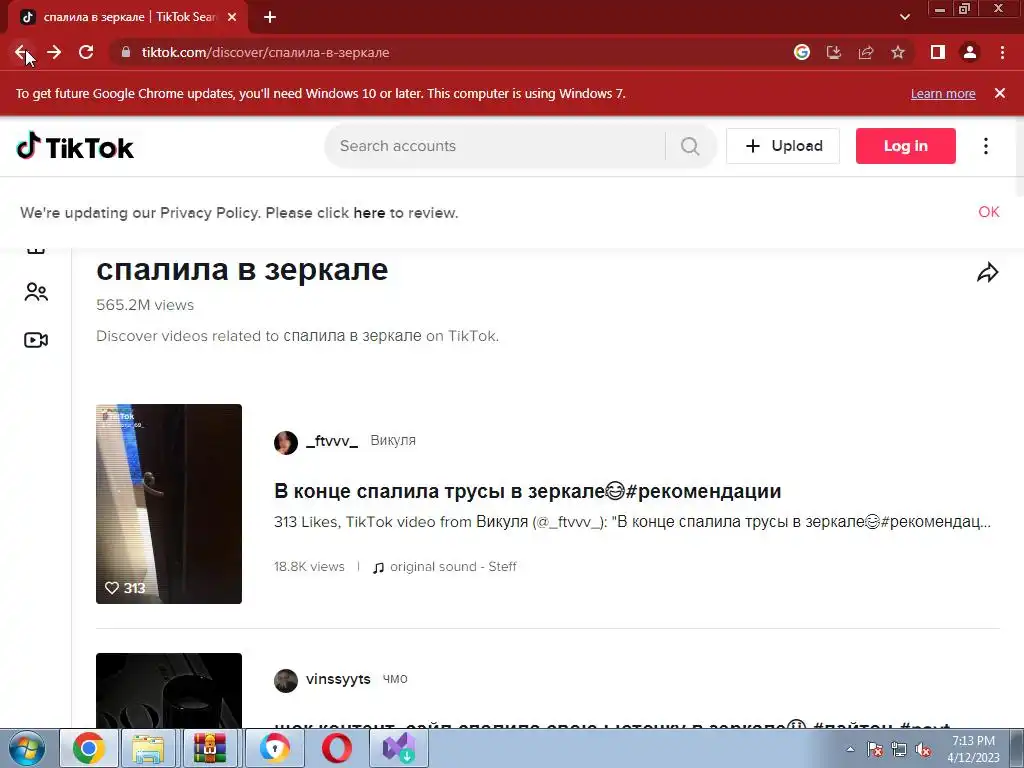Click 'here' in the privacy policy notice
The height and width of the screenshot is (768, 1024).
tap(369, 213)
